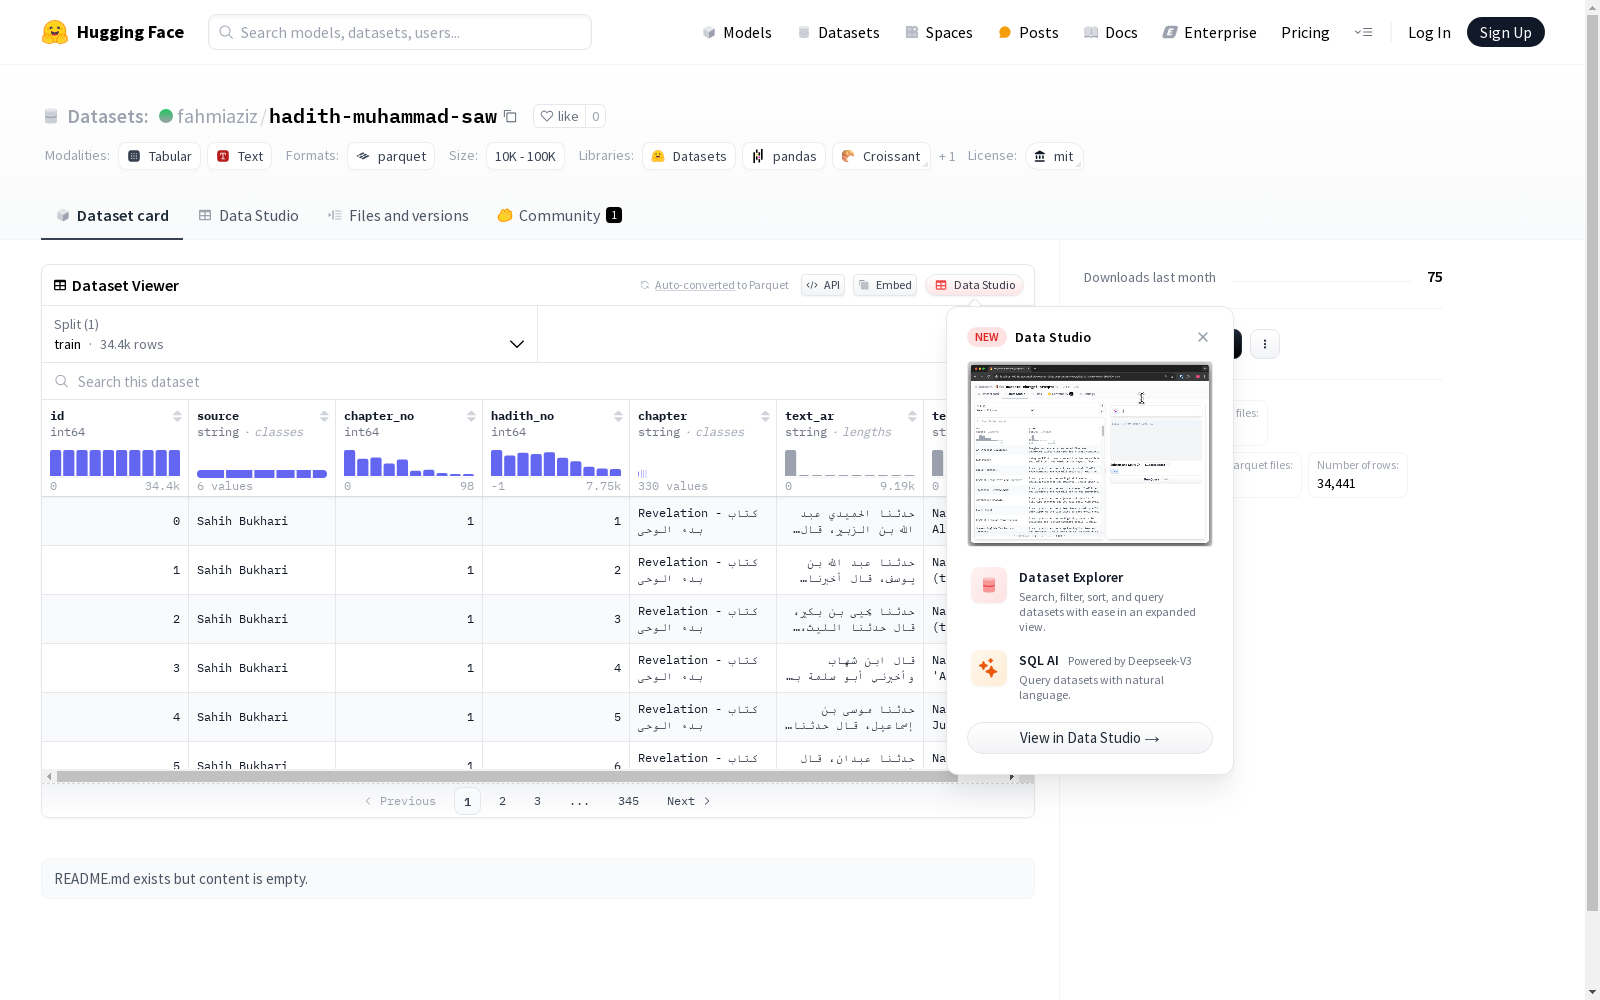Close the Data Studio popup

[x=1203, y=337]
